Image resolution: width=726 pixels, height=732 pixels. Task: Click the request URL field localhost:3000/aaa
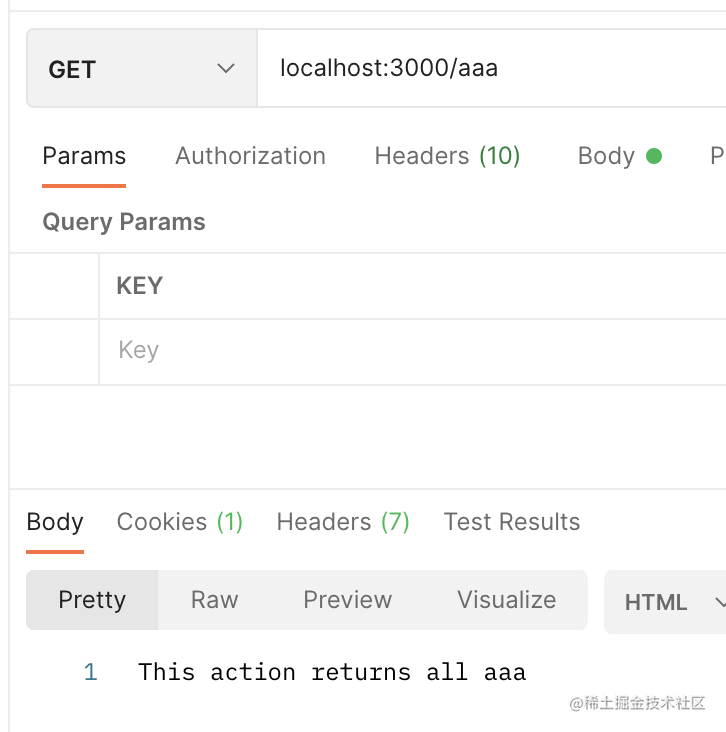click(490, 69)
